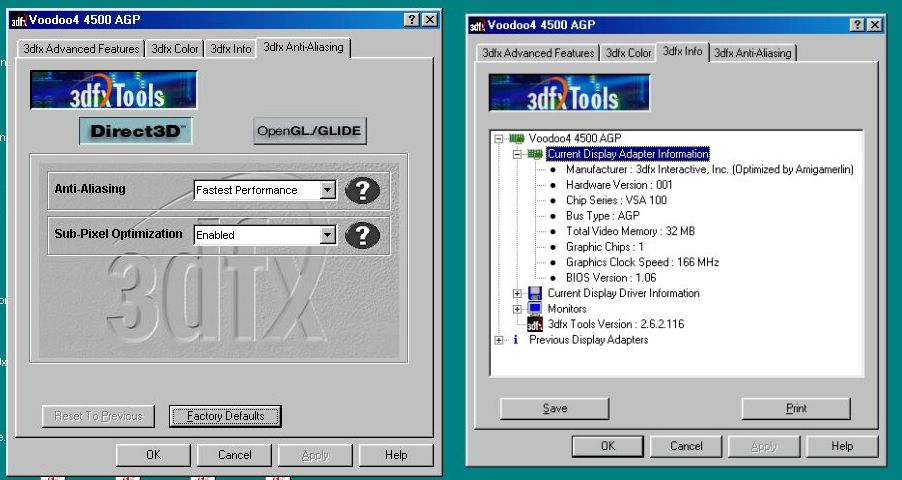Click the 3dfx Tools Version icon
The width and height of the screenshot is (902, 480).
535,324
